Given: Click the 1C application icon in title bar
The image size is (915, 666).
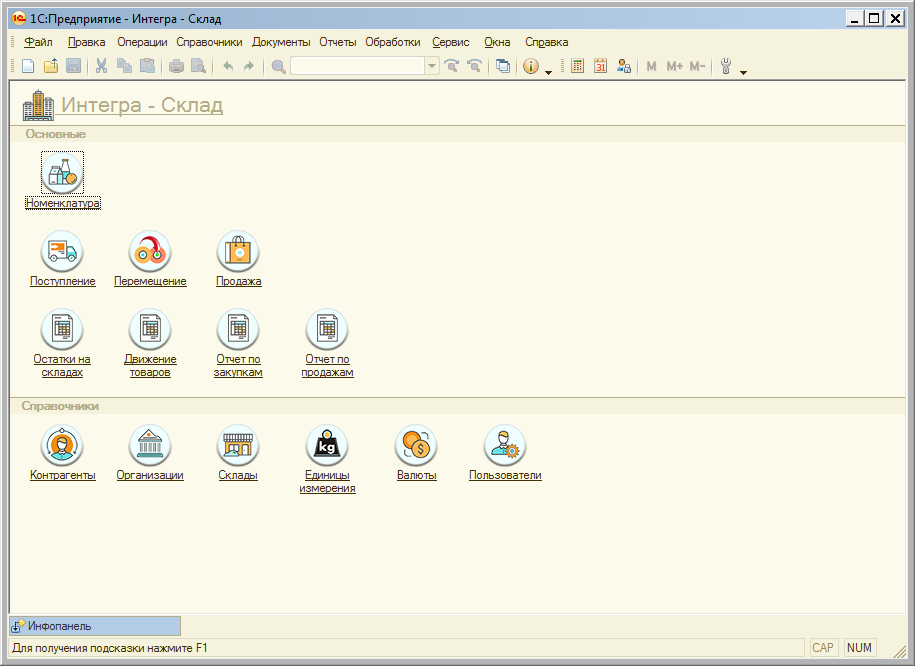Looking at the screenshot, I should 19,18.
